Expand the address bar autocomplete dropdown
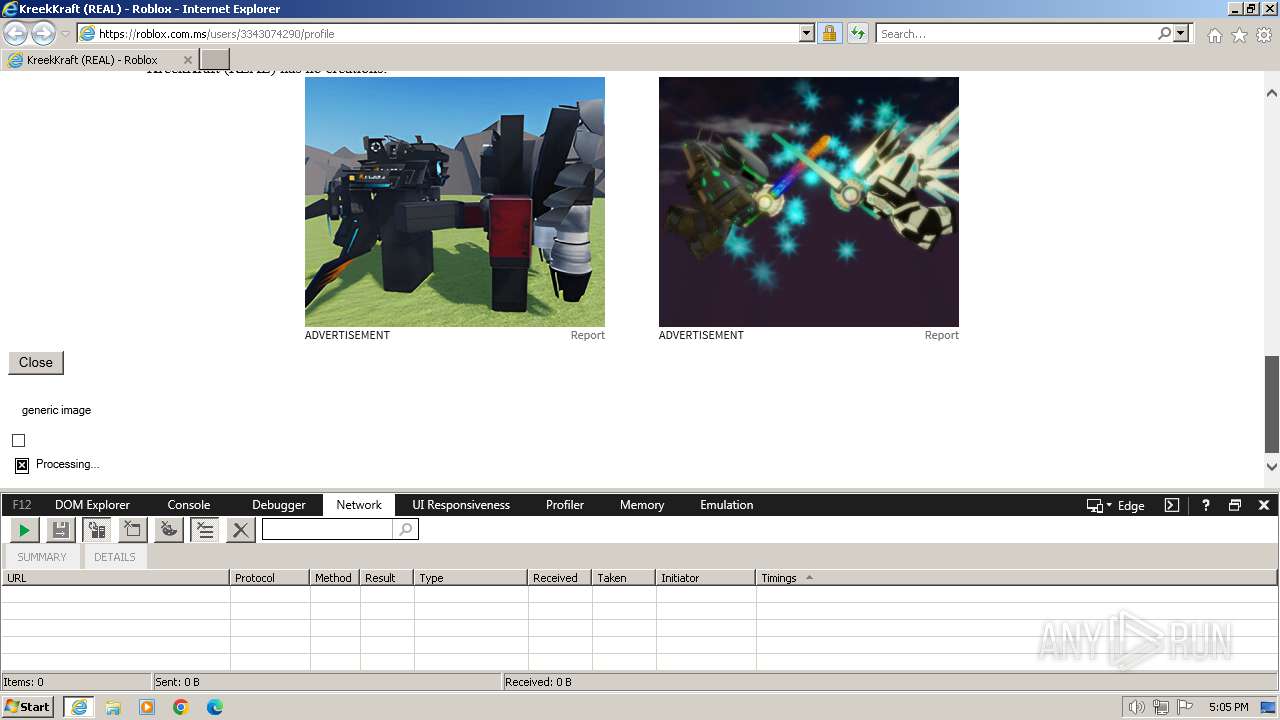 point(807,33)
